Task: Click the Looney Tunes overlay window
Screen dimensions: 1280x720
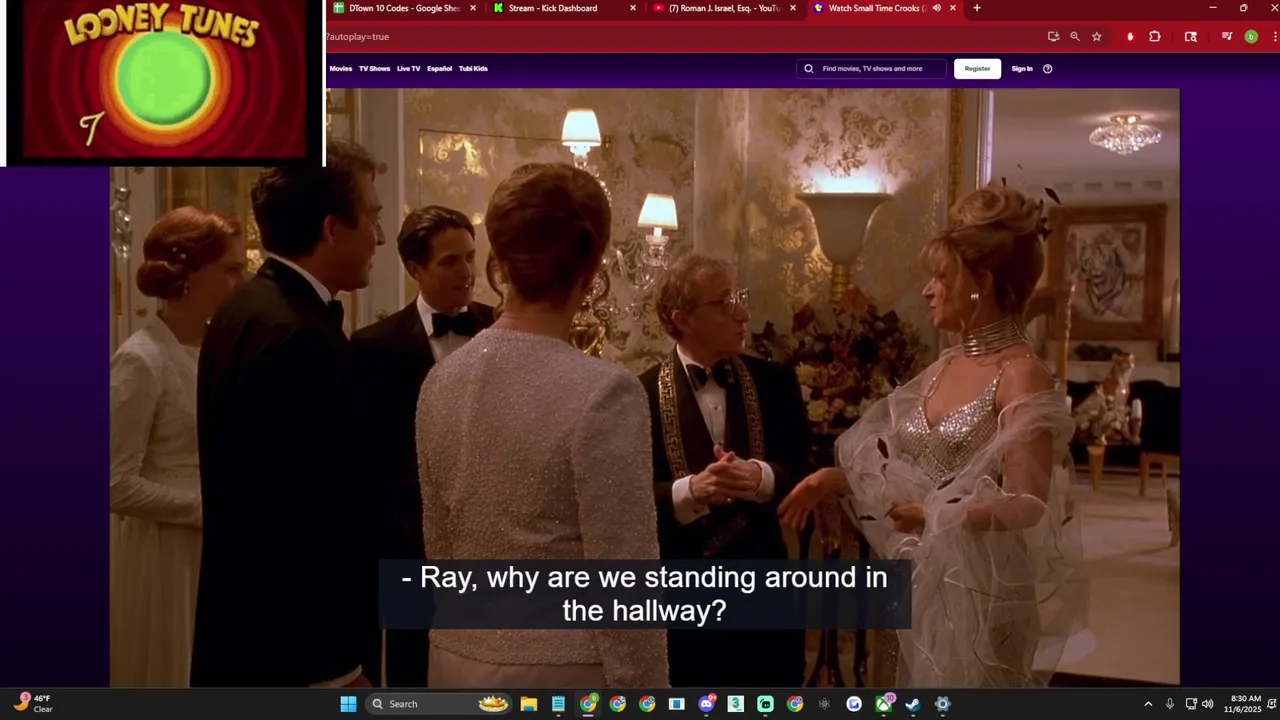Action: [162, 82]
